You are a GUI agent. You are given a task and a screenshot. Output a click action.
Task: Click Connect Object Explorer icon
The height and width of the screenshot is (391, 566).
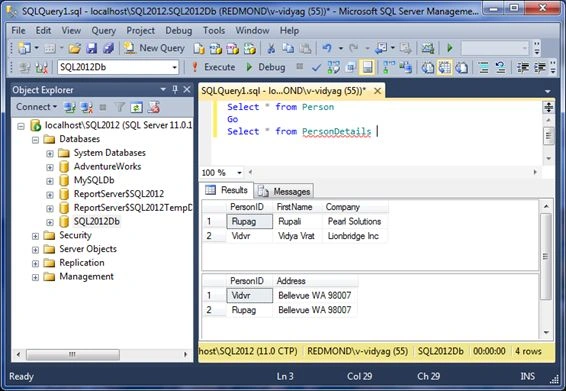69,107
